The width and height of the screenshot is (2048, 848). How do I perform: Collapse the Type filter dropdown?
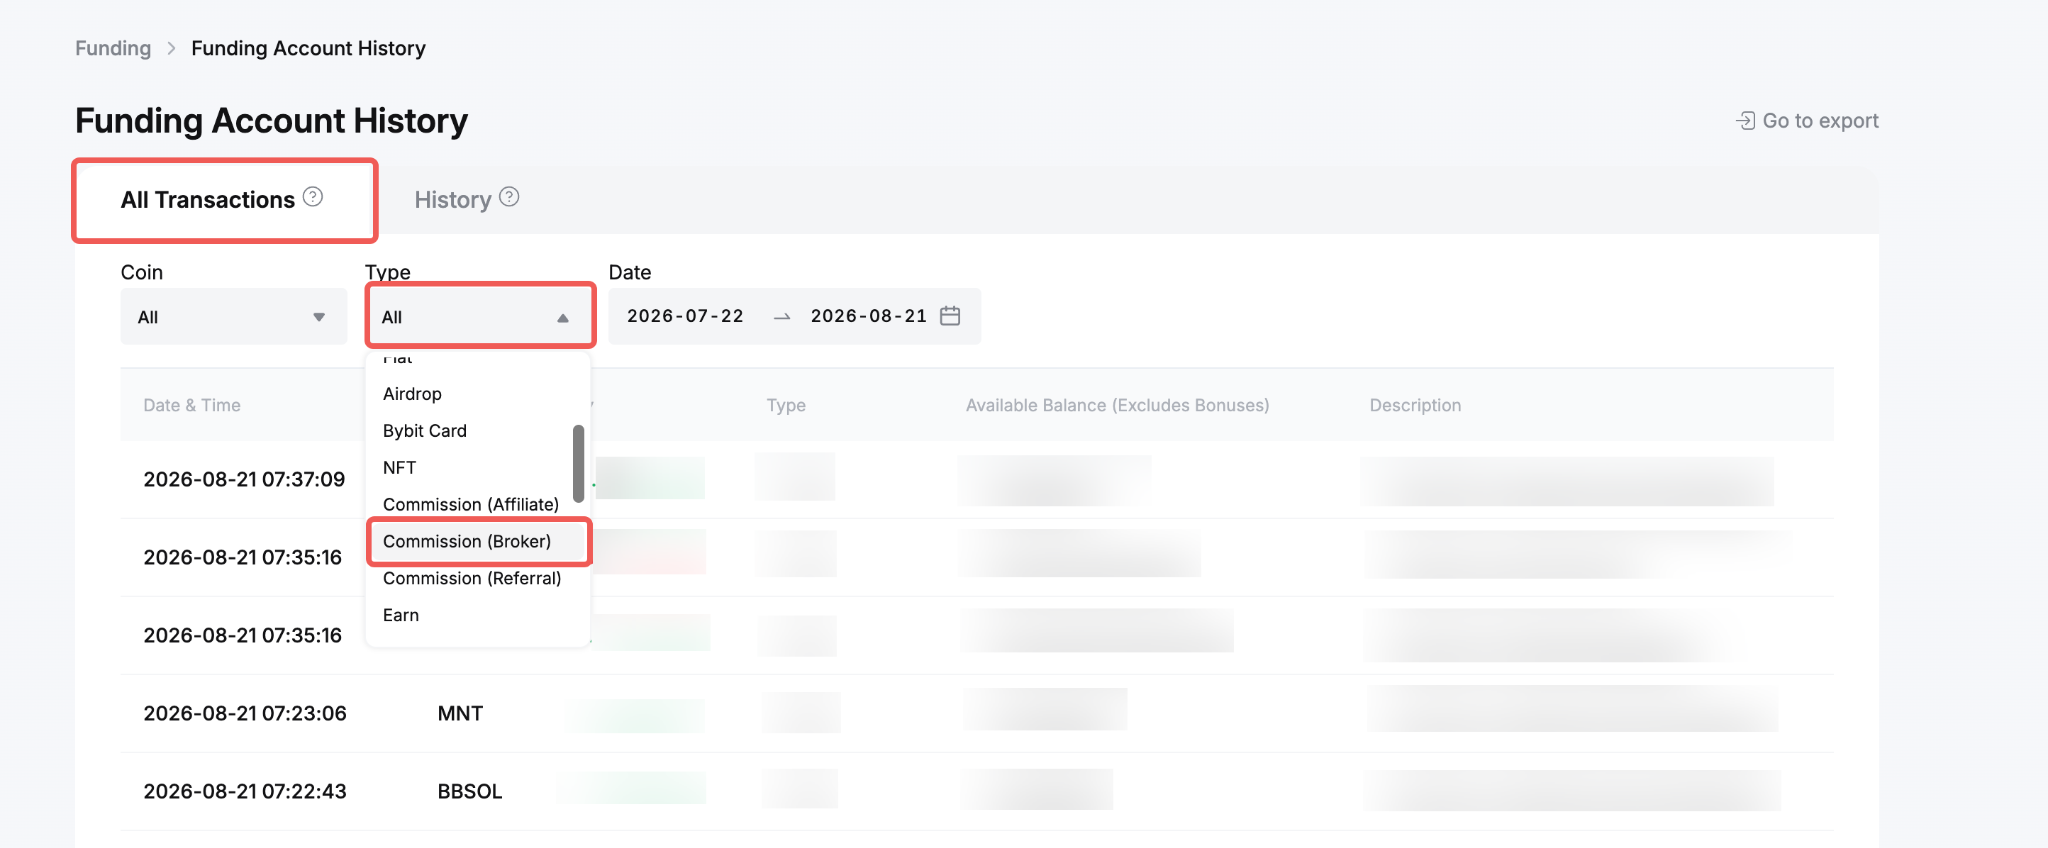(480, 317)
